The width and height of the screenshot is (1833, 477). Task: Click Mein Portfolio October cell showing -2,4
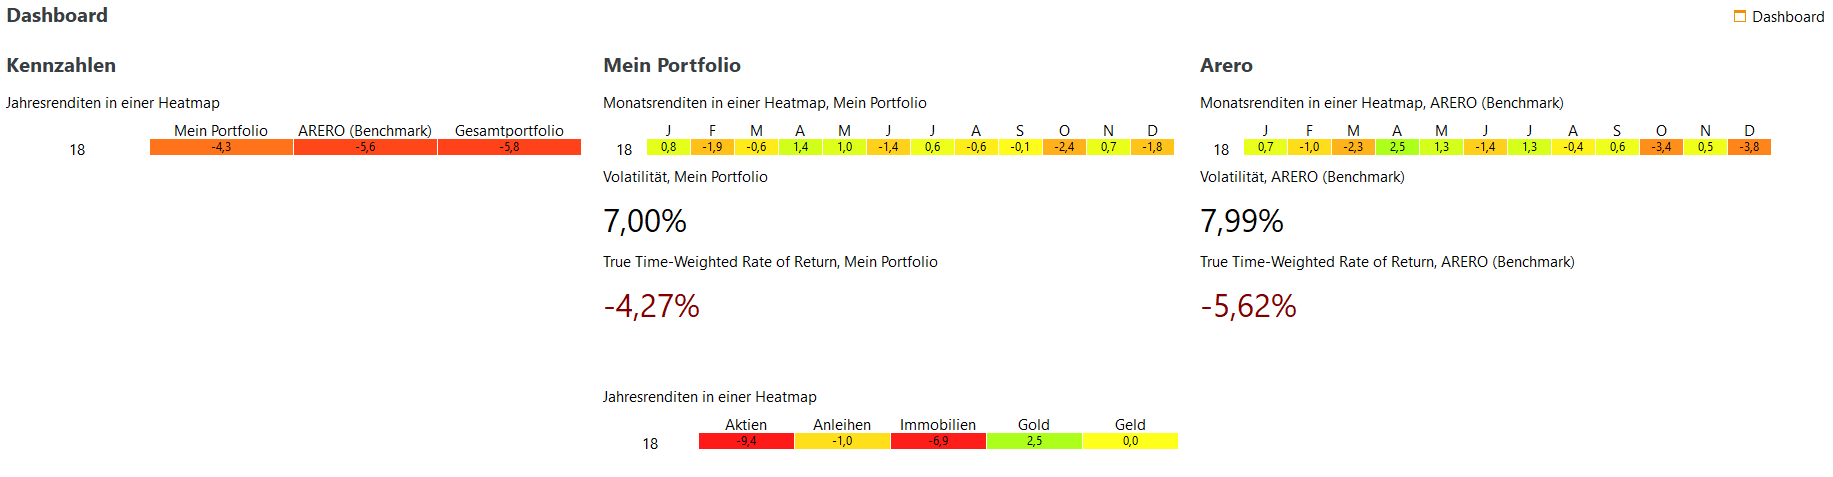tap(1064, 147)
